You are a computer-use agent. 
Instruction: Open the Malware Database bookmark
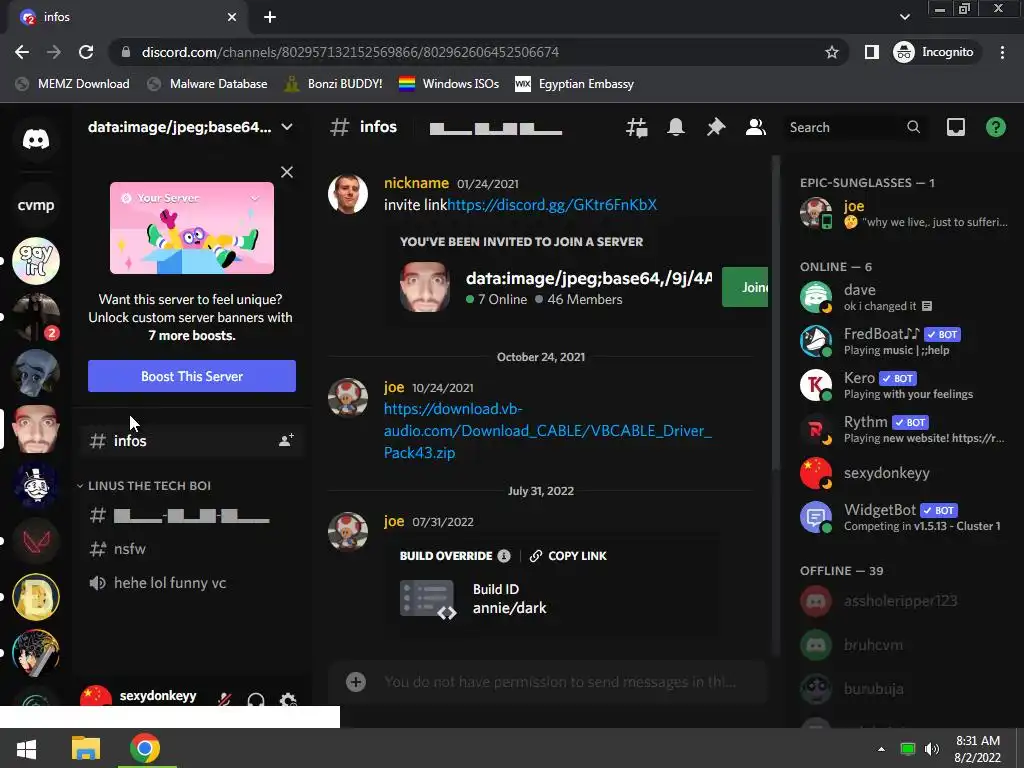coord(208,84)
